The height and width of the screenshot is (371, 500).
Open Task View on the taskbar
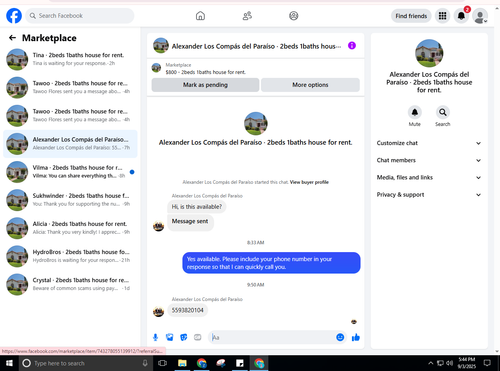point(162,363)
